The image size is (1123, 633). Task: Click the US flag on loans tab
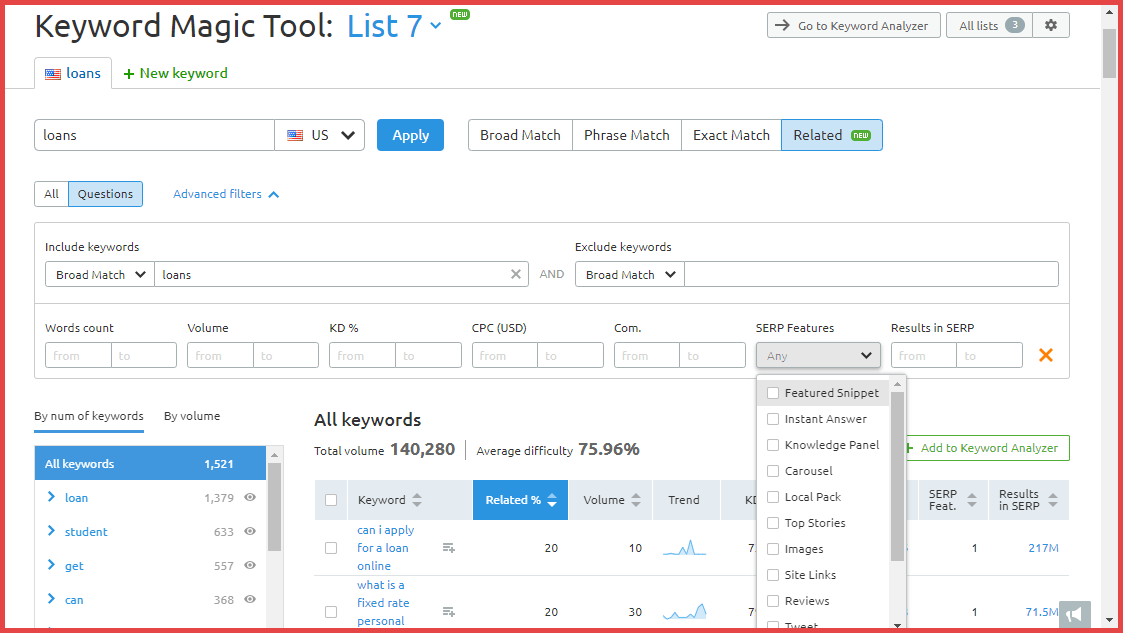click(x=53, y=74)
